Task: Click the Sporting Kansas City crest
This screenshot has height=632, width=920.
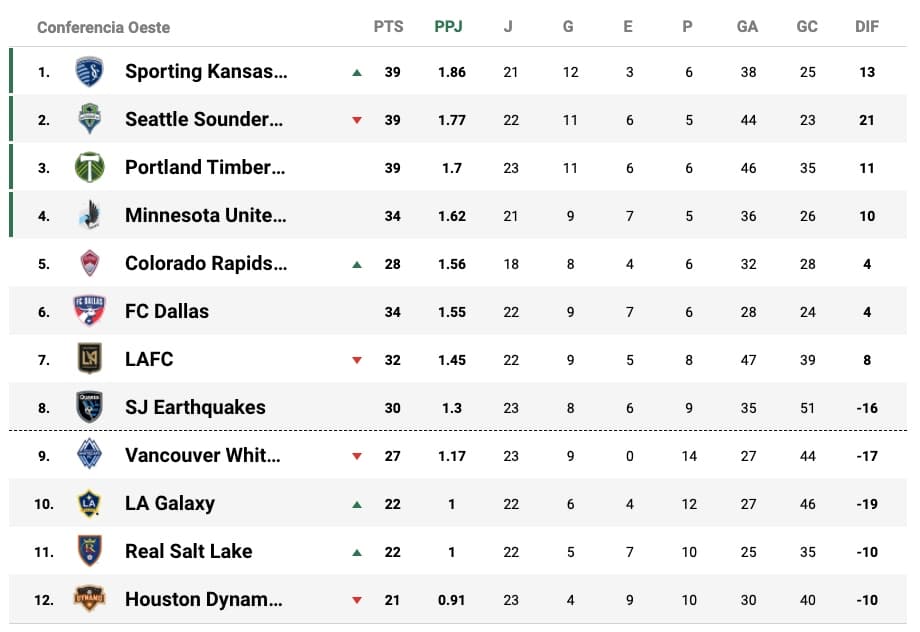Action: [90, 72]
